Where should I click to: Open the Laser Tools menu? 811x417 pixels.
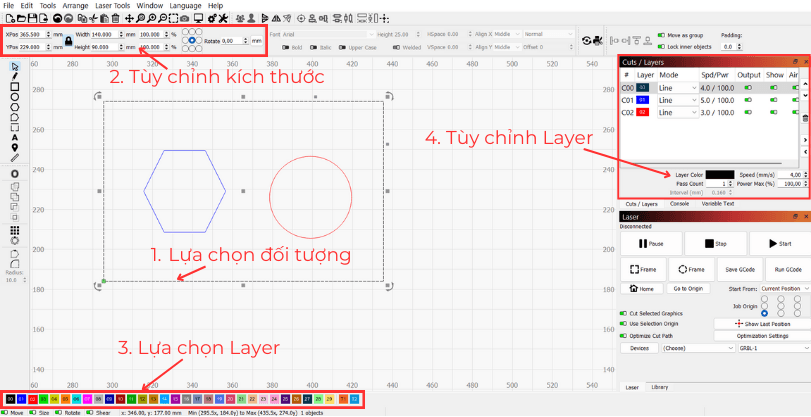[112, 6]
